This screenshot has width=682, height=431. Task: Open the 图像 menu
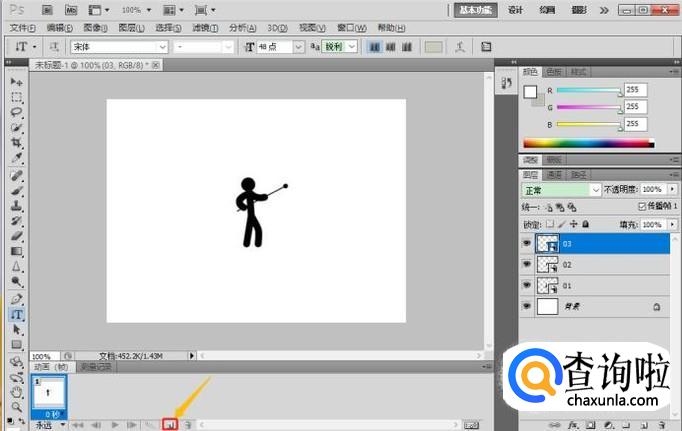click(96, 27)
